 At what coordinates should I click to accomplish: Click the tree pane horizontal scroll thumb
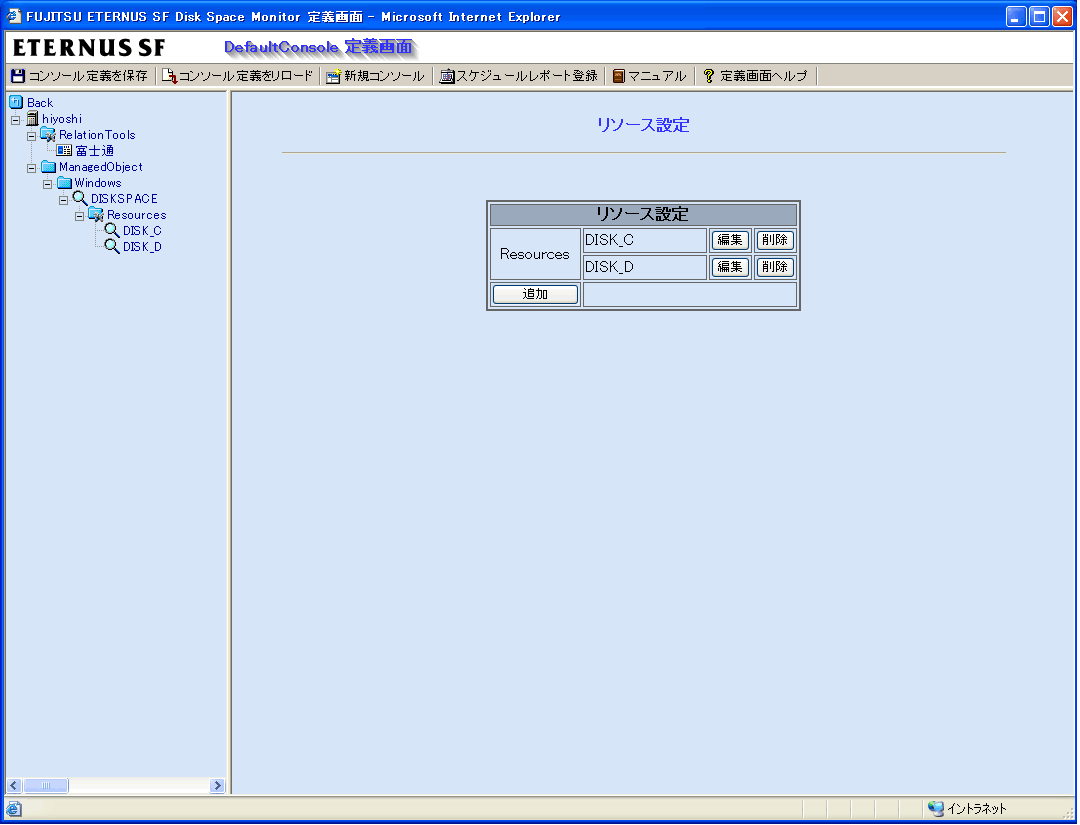pyautogui.click(x=45, y=785)
